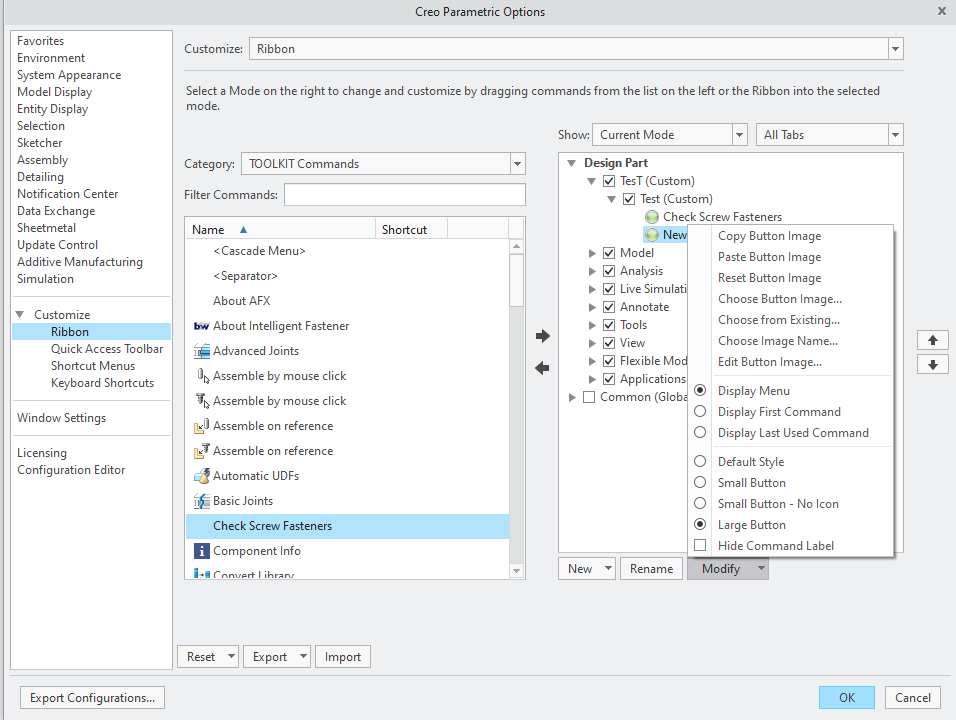The height and width of the screenshot is (720, 956).
Task: Open the Export Configurations dialog
Action: (92, 697)
